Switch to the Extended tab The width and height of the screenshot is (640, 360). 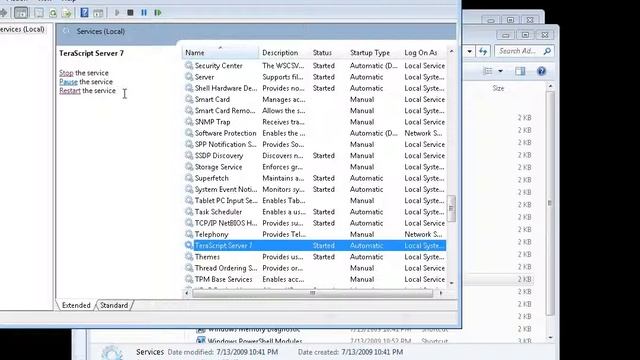[76, 305]
